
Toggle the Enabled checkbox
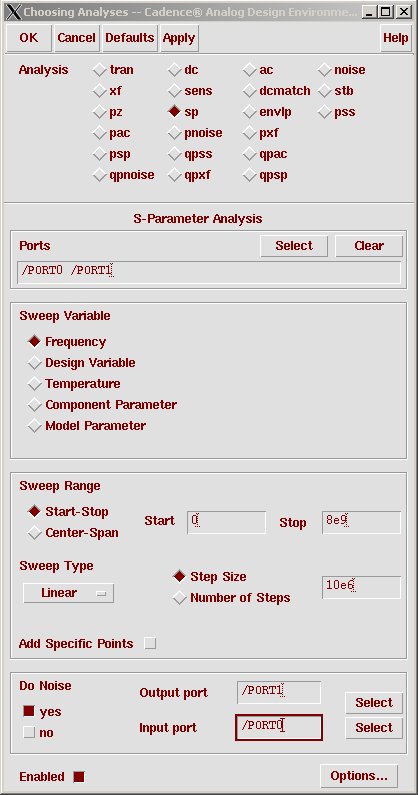point(79,777)
